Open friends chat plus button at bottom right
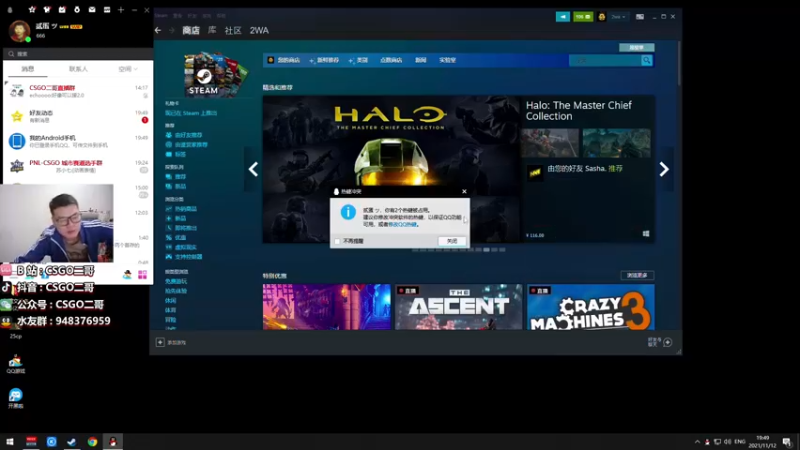This screenshot has width=800, height=450. click(x=667, y=342)
